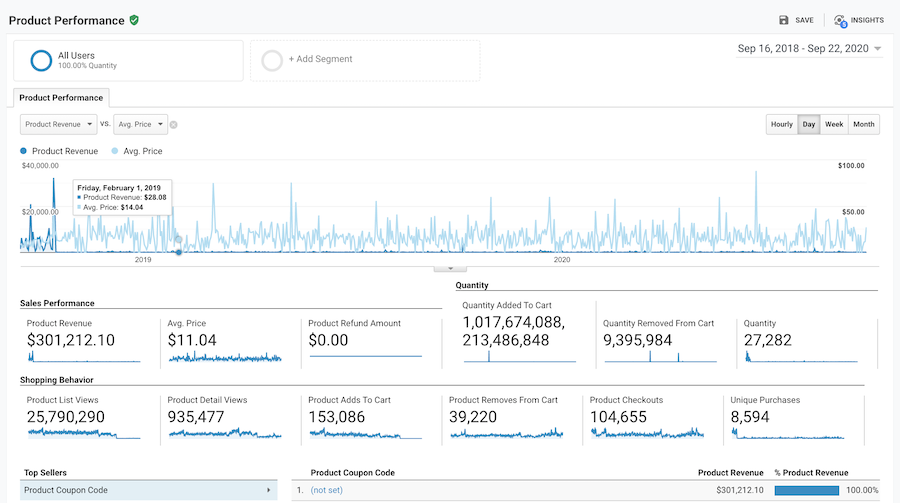Screen dimensions: 900x503
Task: Switch the chart to Month view
Action: [x=863, y=124]
